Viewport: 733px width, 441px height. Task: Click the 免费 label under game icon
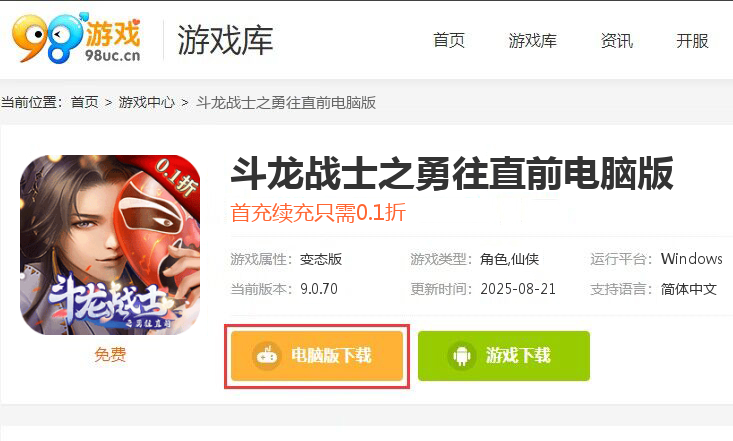[x=110, y=354]
